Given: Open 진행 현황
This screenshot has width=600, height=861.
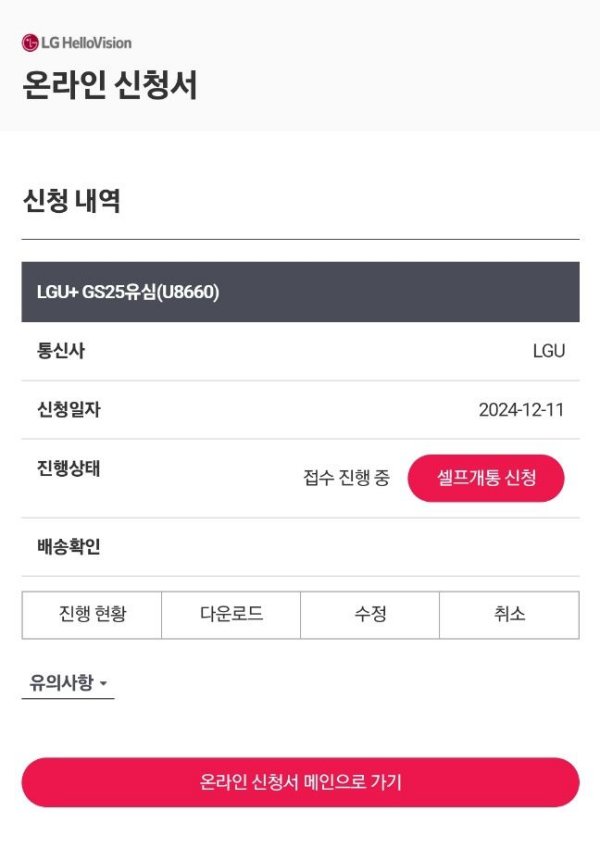Looking at the screenshot, I should coord(92,616).
